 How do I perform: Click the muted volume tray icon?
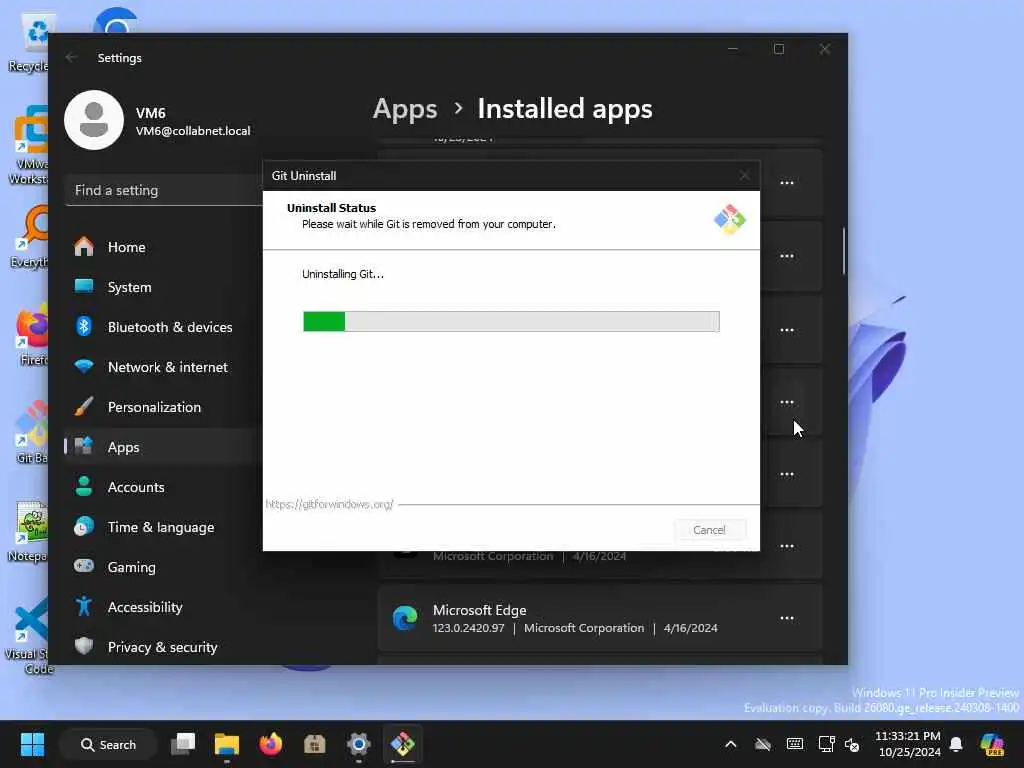pos(852,744)
